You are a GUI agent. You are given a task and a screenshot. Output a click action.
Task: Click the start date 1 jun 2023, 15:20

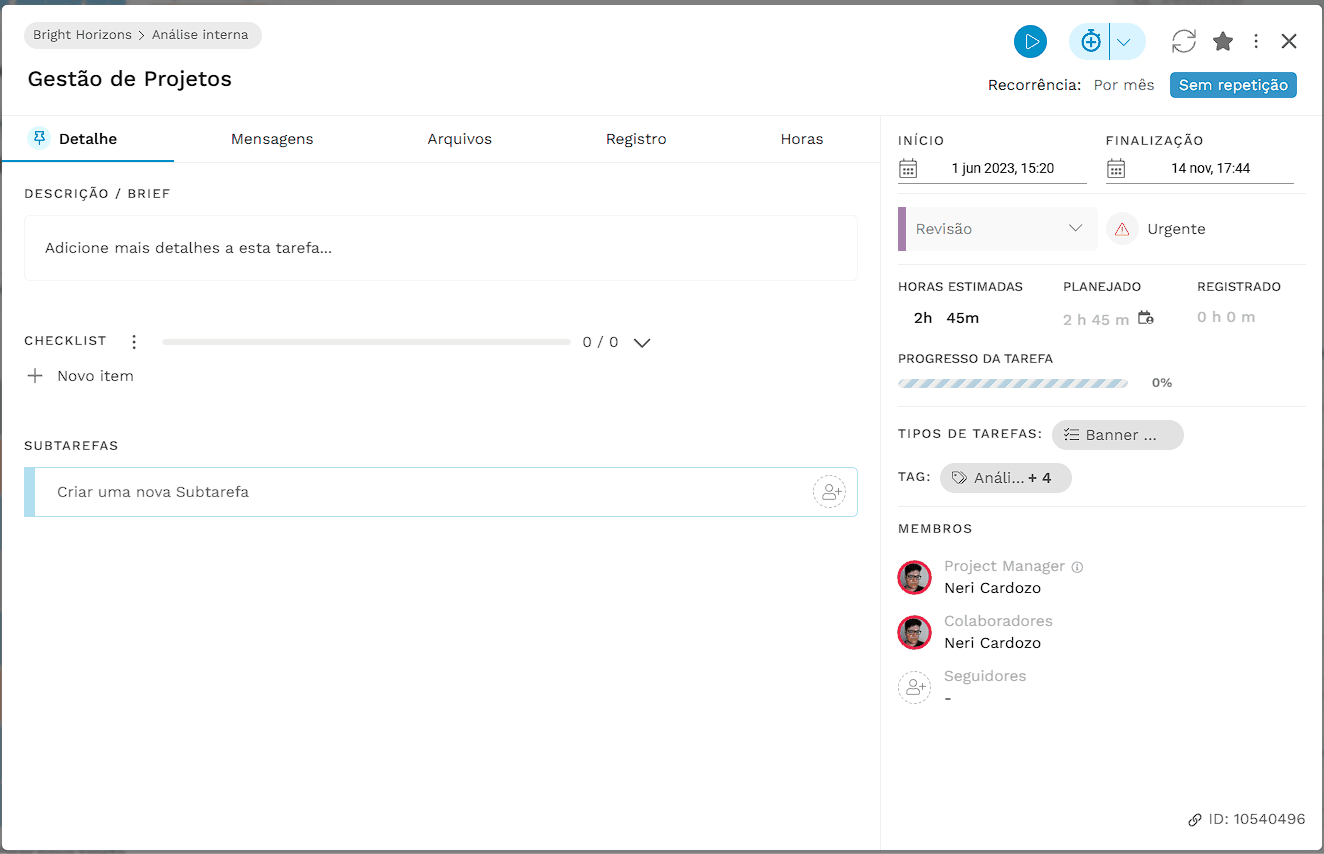pos(1003,168)
